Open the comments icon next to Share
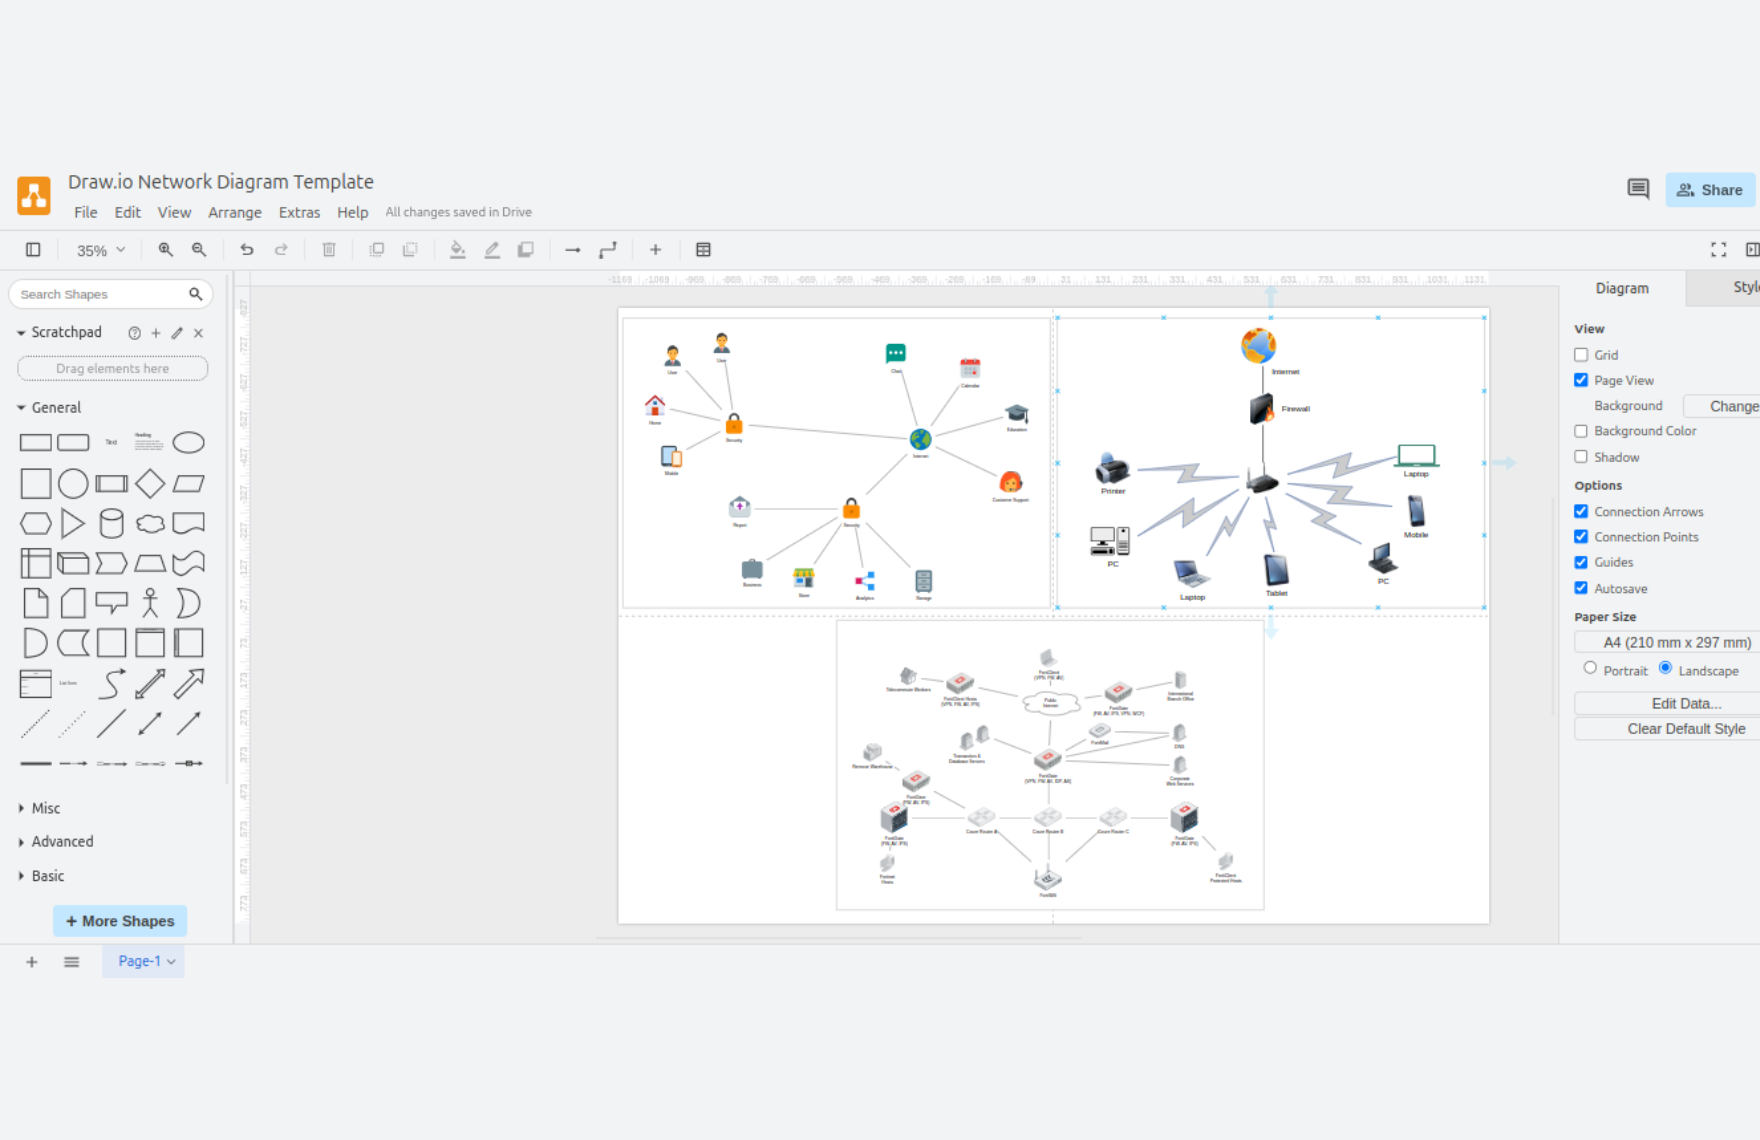This screenshot has height=1140, width=1760. [x=1638, y=189]
